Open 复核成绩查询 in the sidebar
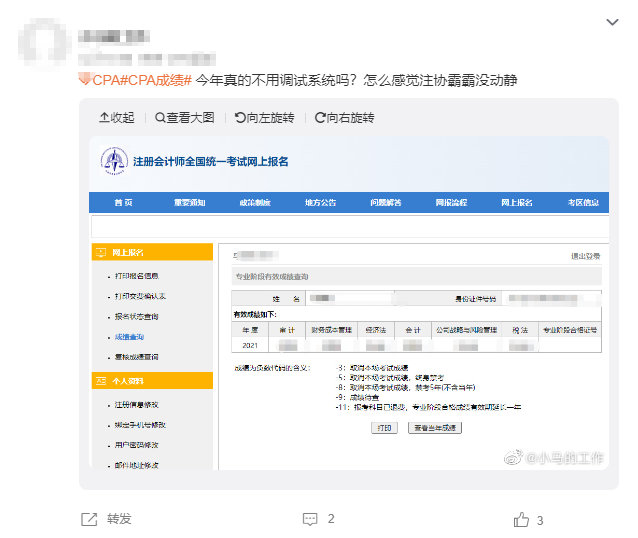 tap(137, 357)
